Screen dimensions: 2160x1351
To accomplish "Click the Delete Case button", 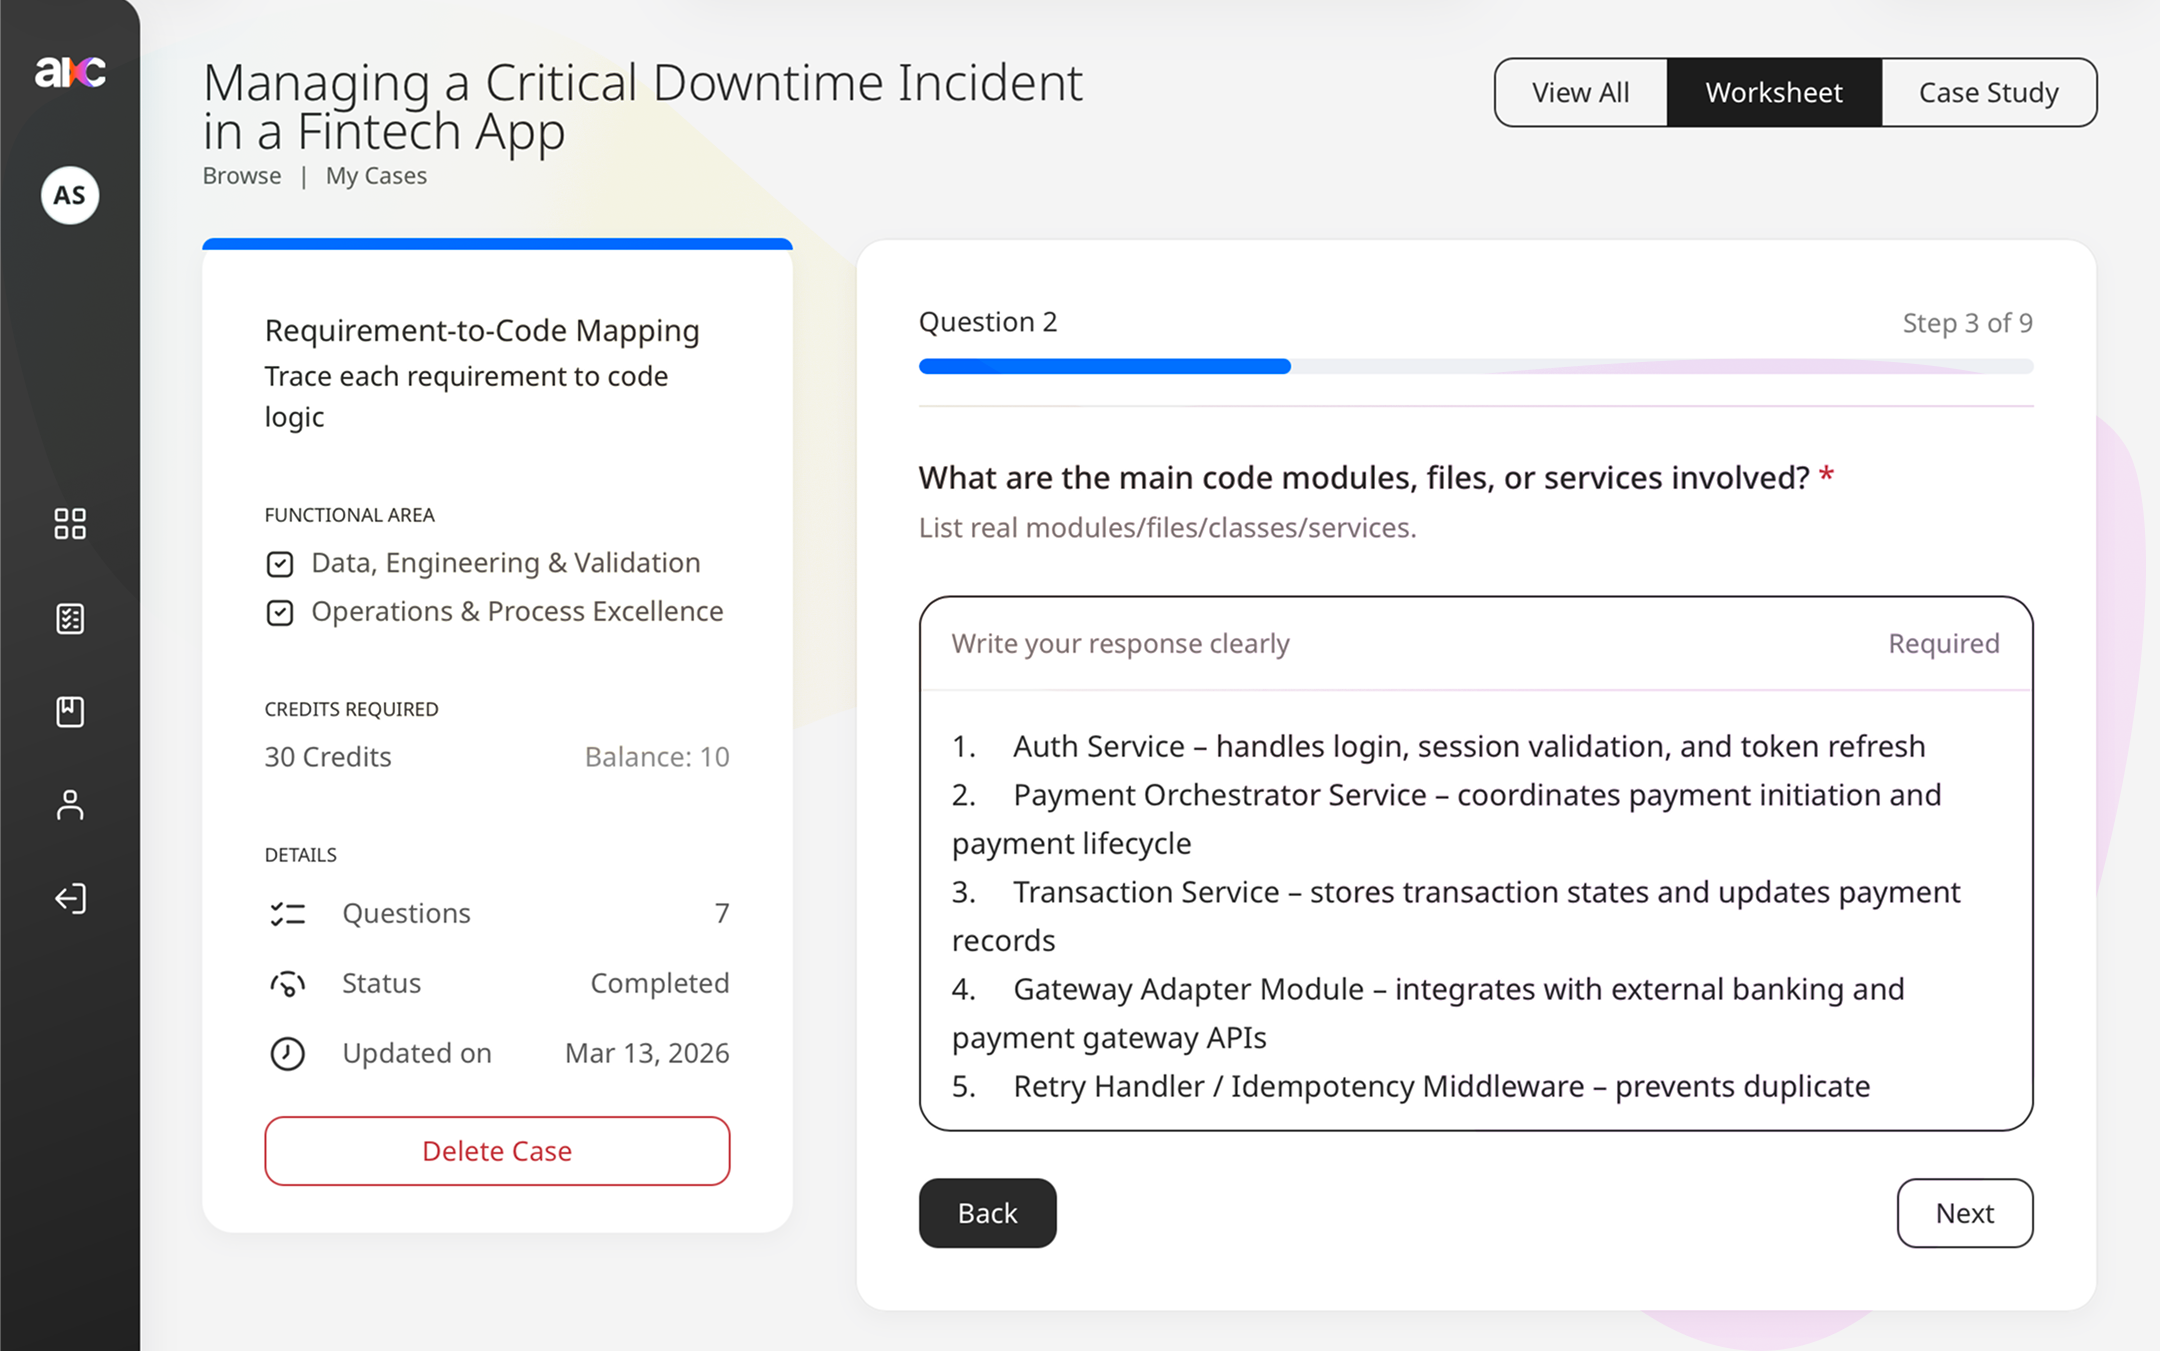I will (x=497, y=1151).
